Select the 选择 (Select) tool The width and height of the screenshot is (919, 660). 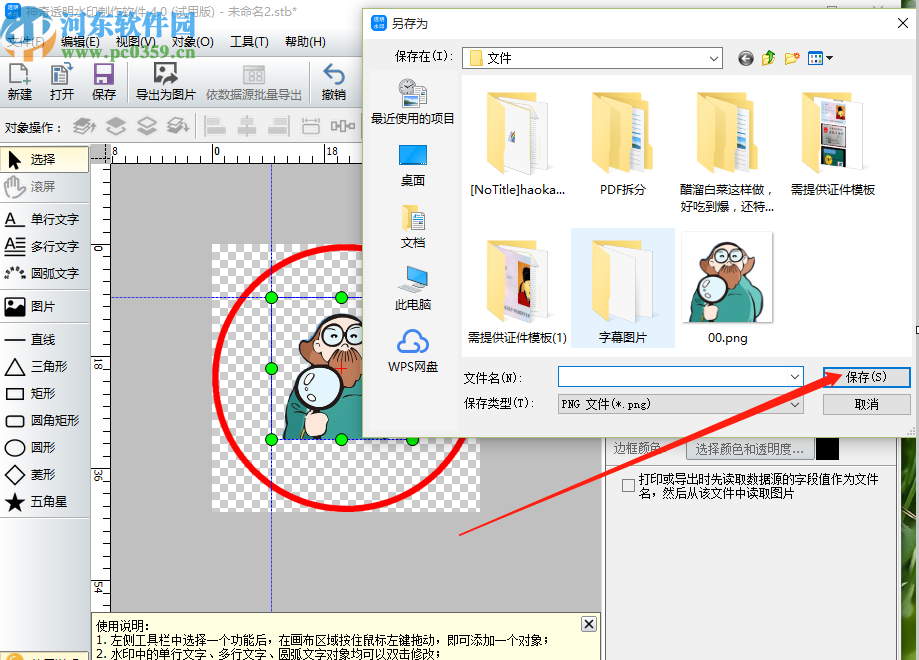(40, 159)
